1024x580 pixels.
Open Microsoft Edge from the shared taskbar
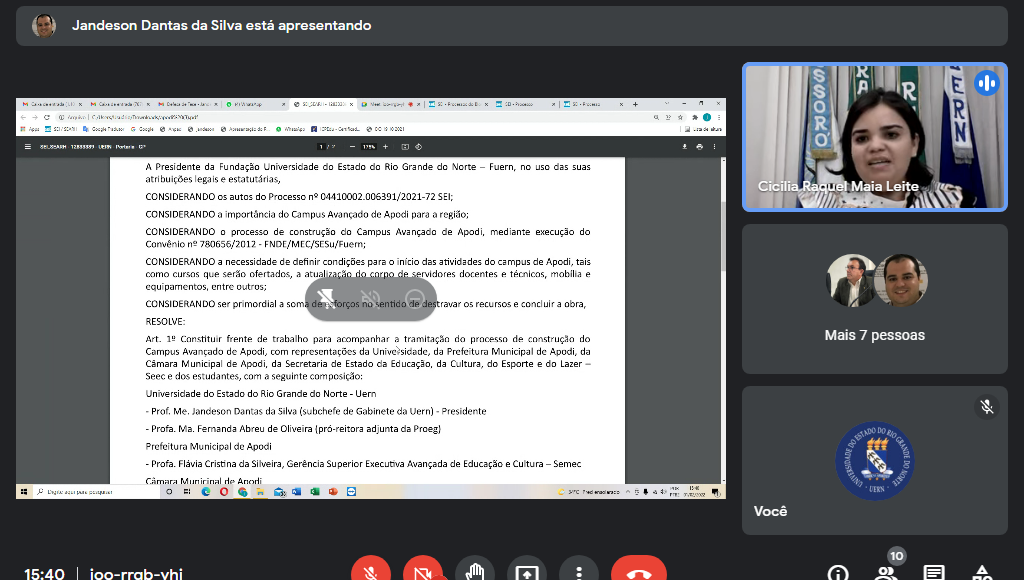[x=206, y=492]
